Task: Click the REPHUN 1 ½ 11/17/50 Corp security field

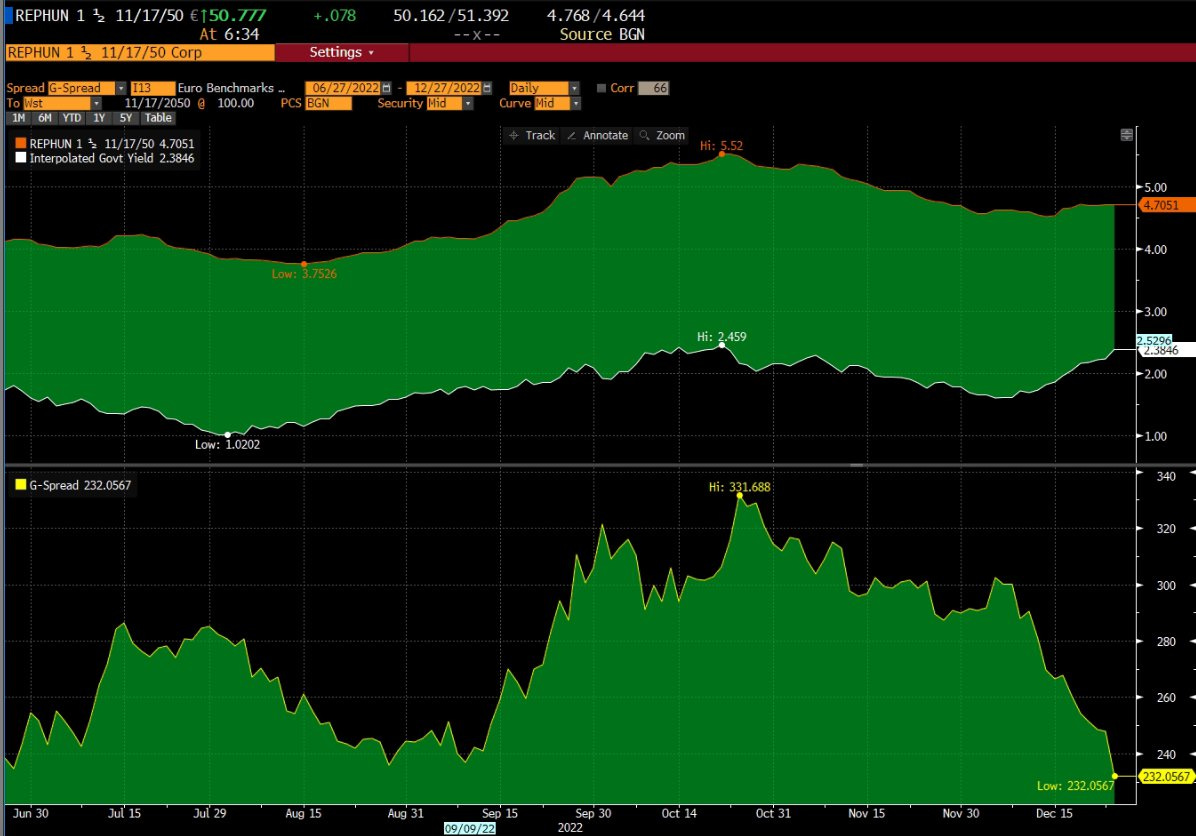Action: coord(140,53)
